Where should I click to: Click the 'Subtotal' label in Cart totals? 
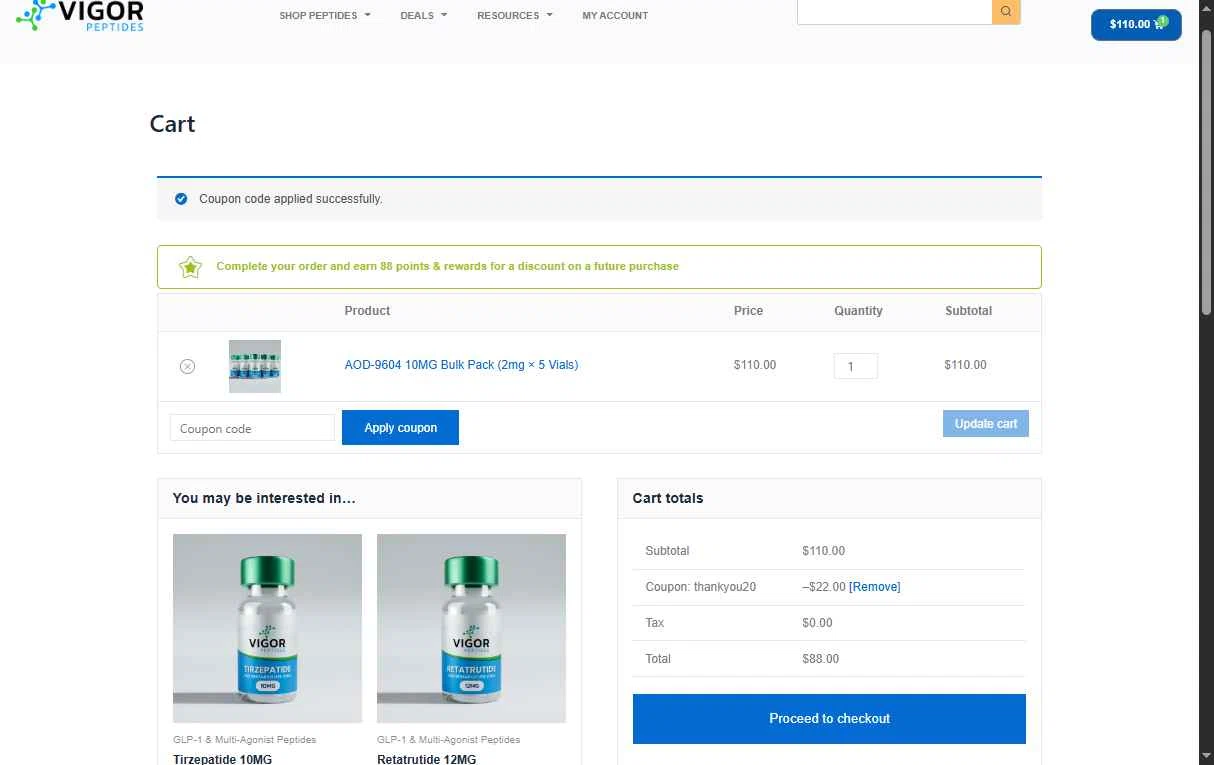tap(667, 551)
